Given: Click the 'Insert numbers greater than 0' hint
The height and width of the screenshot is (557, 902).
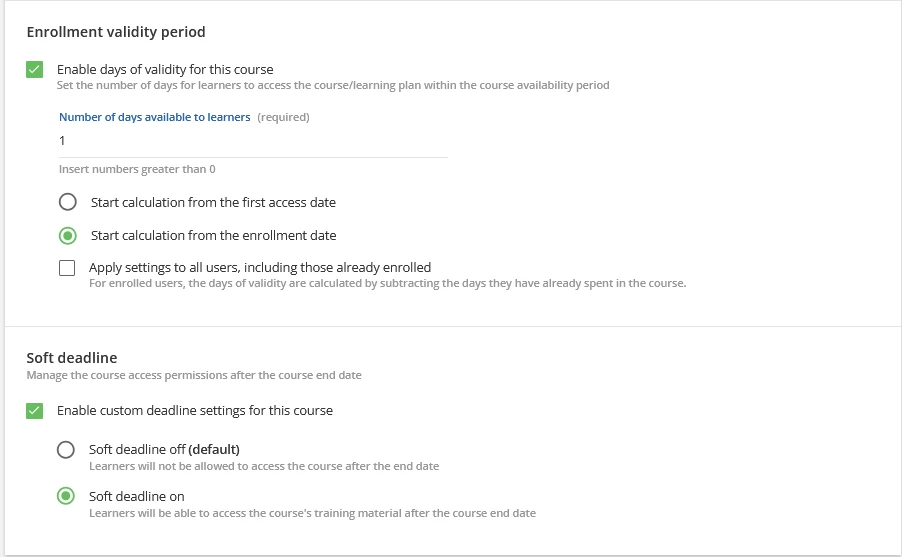Looking at the screenshot, I should click(x=137, y=170).
